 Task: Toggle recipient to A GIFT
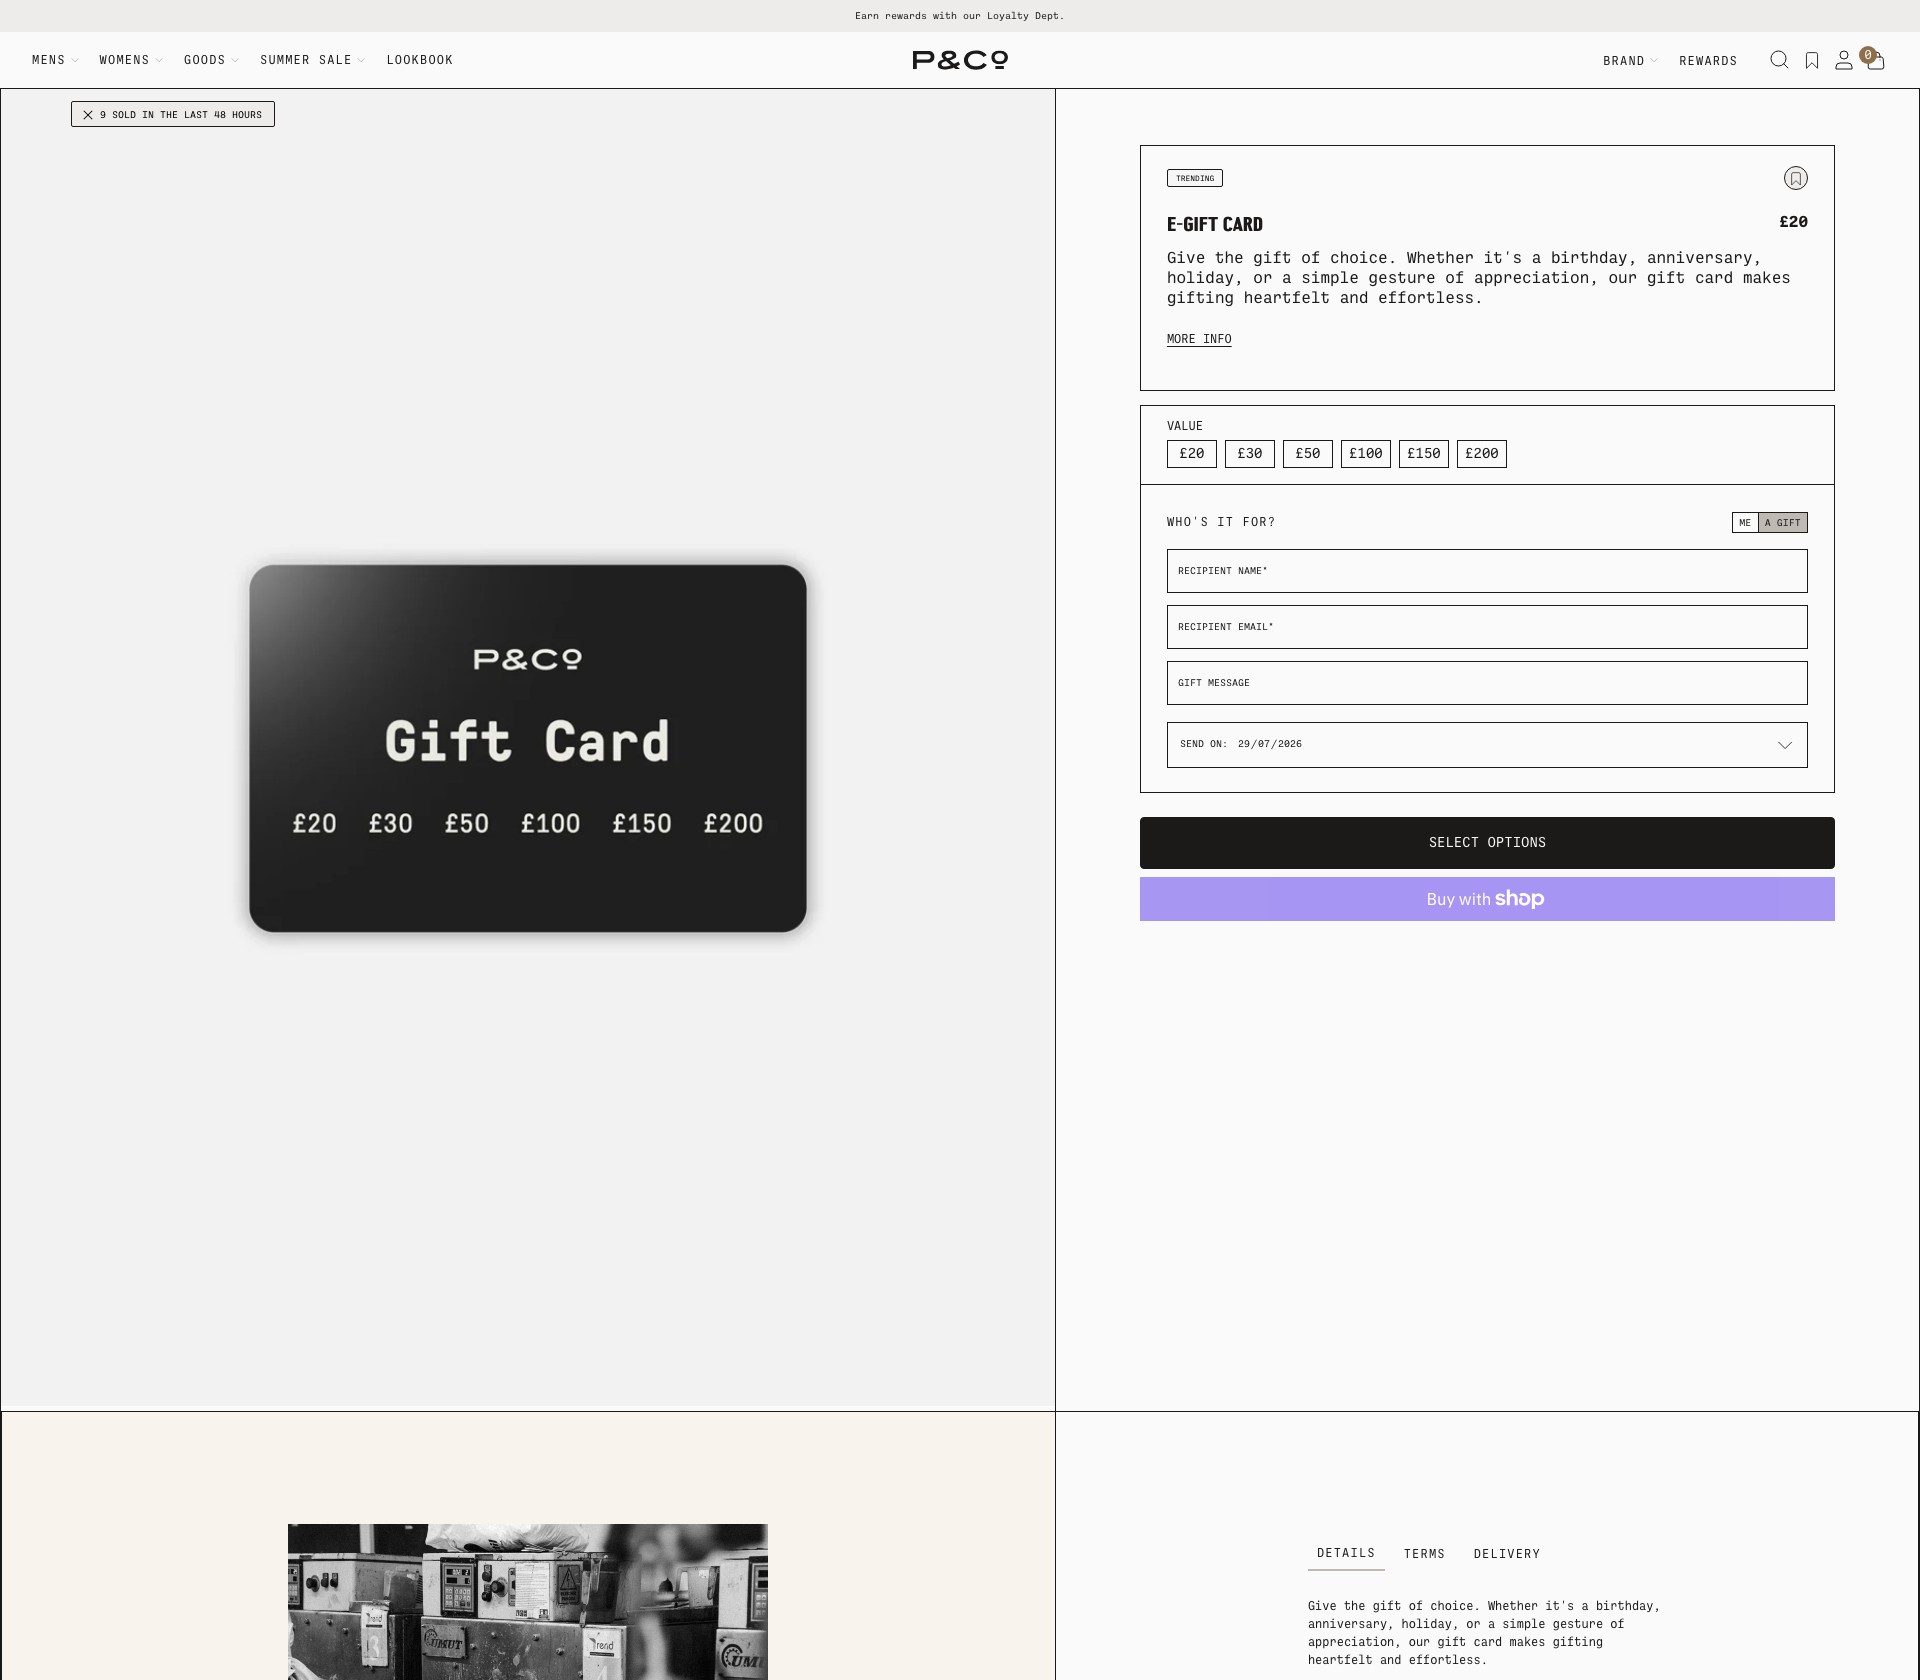(x=1783, y=523)
